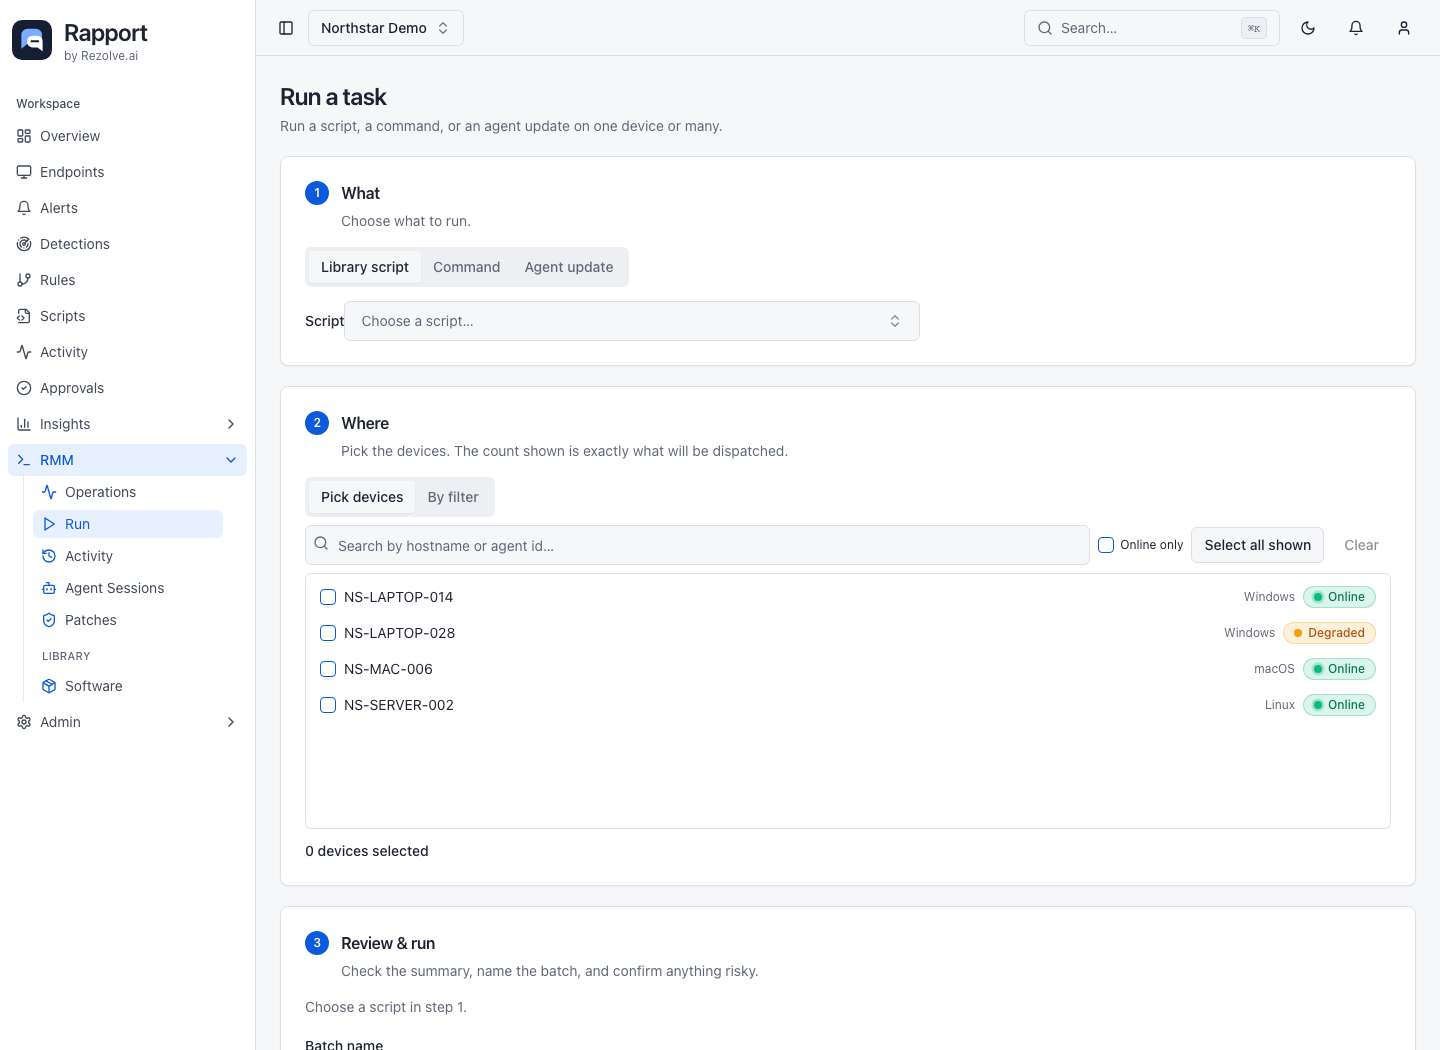Viewport: 1440px width, 1050px height.
Task: Select NS-LAPTOP-028 device checkbox
Action: 328,633
